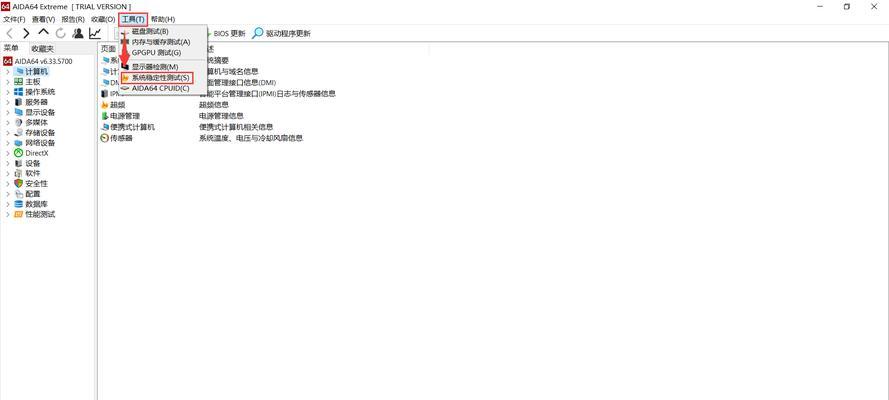This screenshot has width=889, height=400.
Task: Click the 服务器 server icon
Action: [19, 102]
